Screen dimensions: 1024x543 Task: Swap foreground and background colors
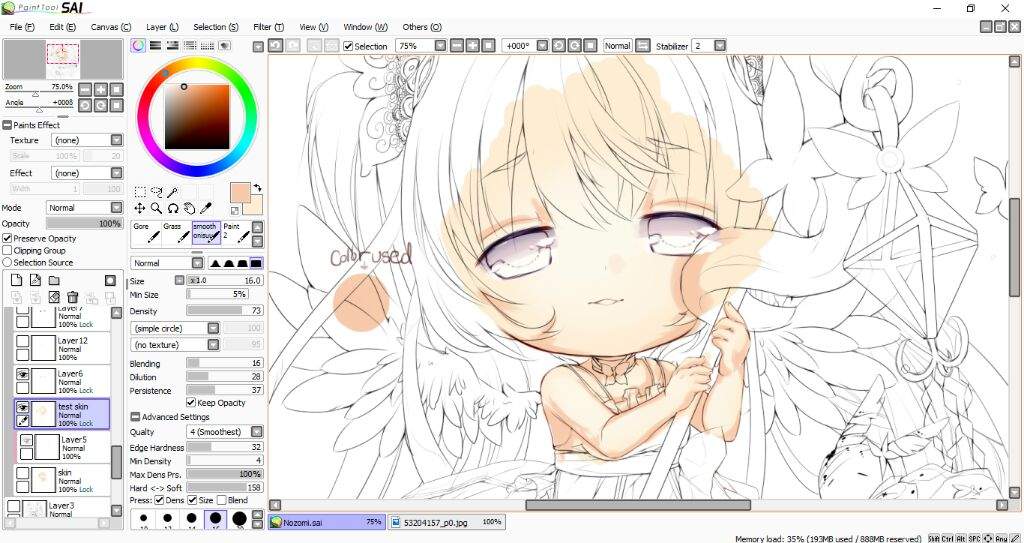(x=257, y=188)
